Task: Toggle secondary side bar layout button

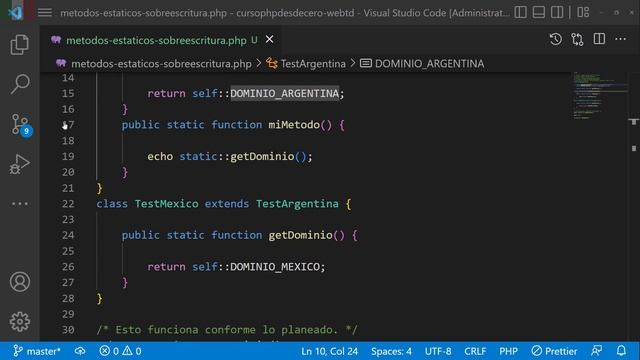Action: coord(557,12)
